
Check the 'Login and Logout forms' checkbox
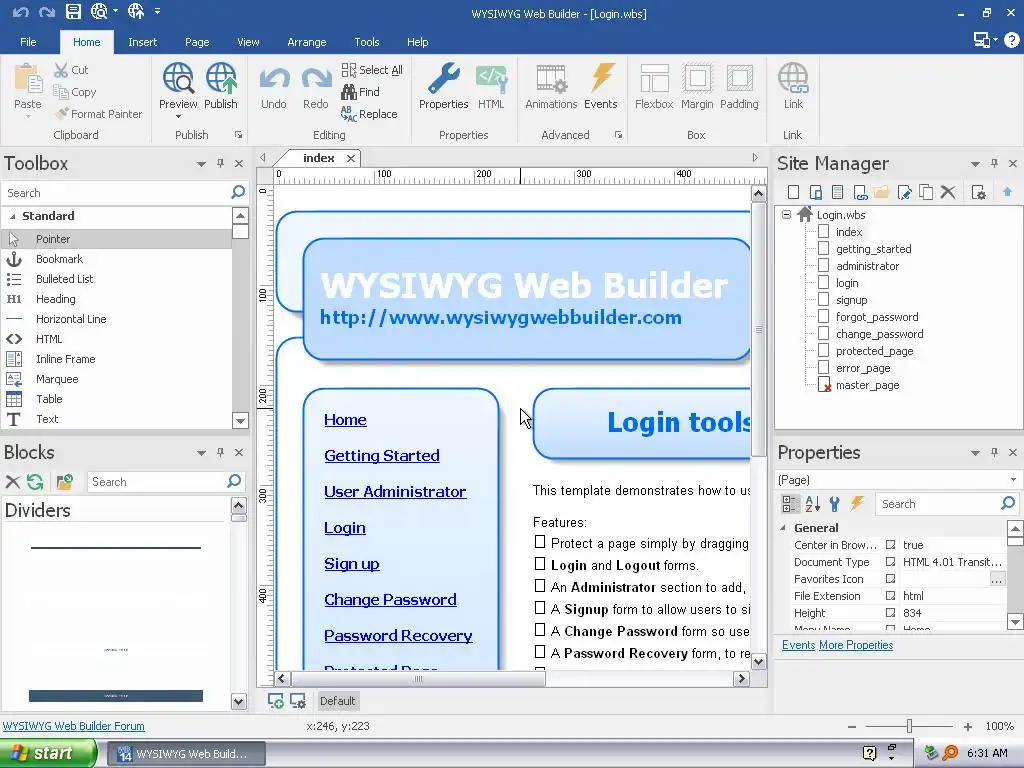(x=539, y=564)
